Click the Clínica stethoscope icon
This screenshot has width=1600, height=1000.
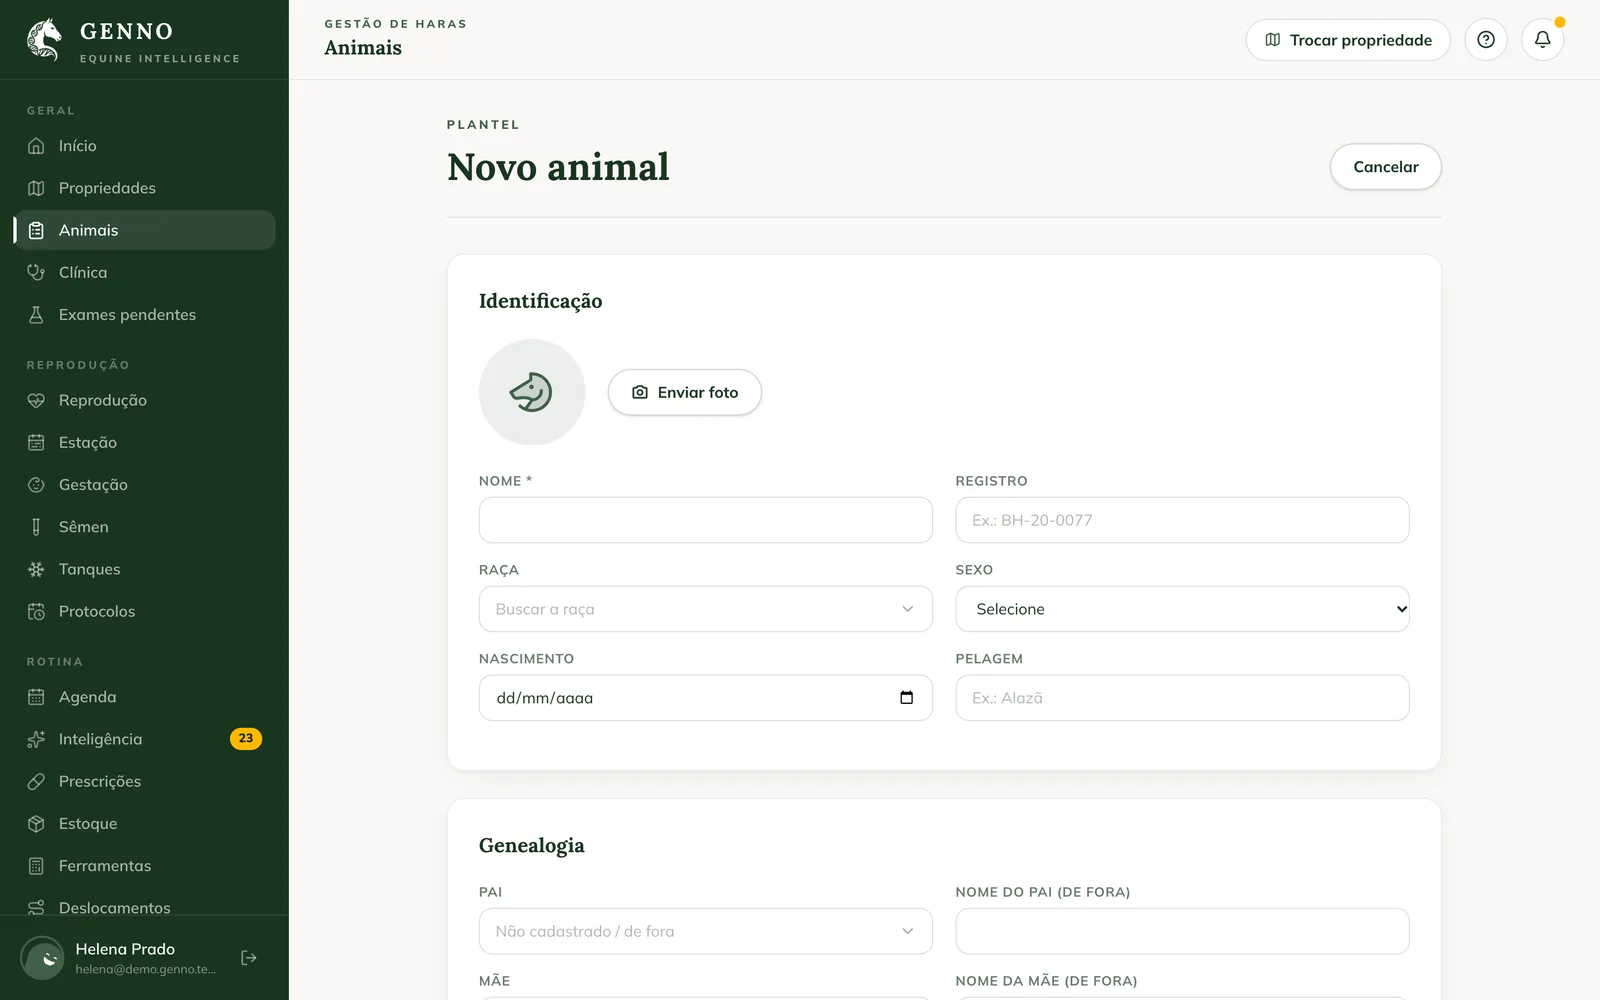(36, 272)
